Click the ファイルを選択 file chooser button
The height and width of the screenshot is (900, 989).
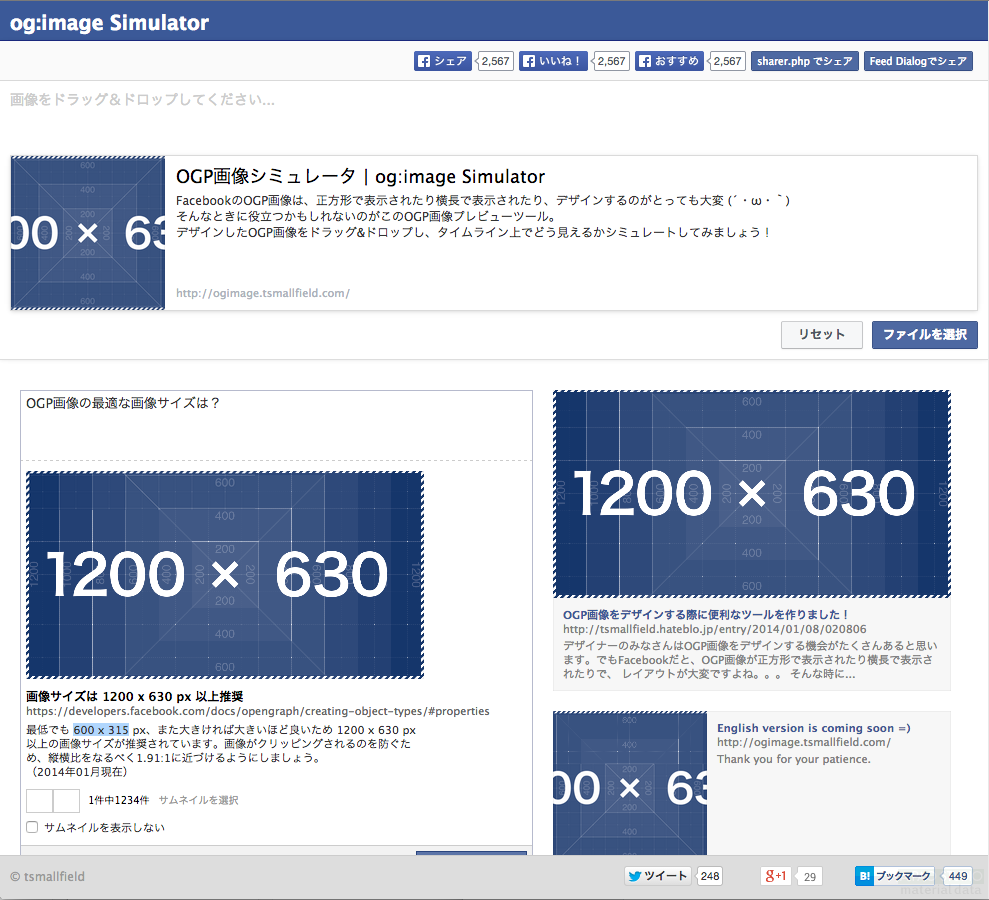tap(925, 335)
